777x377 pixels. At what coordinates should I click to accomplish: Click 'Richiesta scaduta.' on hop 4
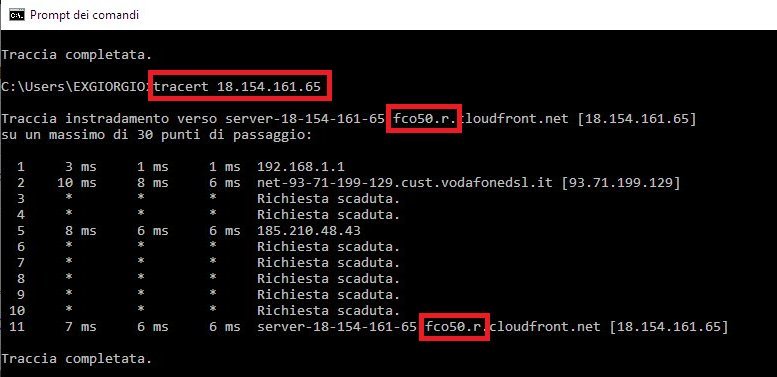pyautogui.click(x=328, y=215)
